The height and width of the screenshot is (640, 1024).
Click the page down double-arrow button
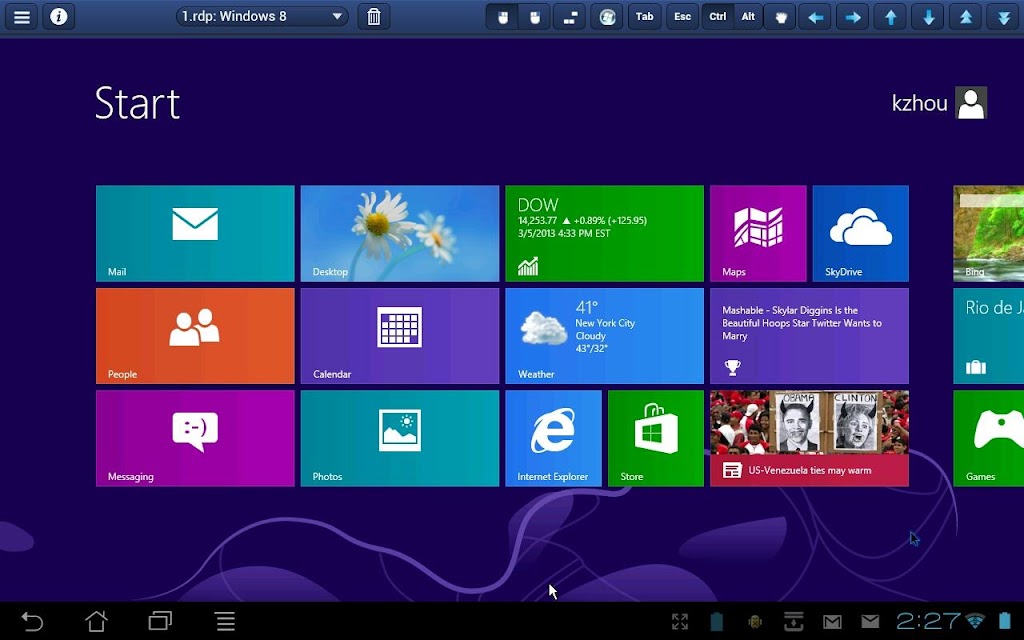1004,17
